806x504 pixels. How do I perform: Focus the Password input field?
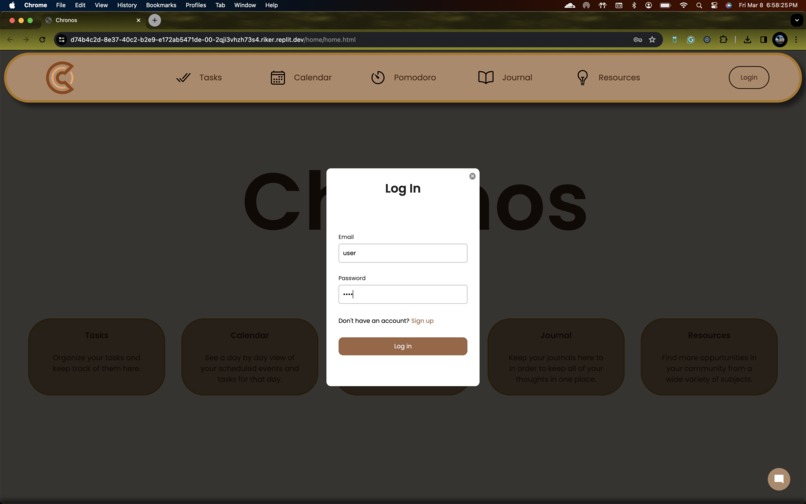click(402, 294)
